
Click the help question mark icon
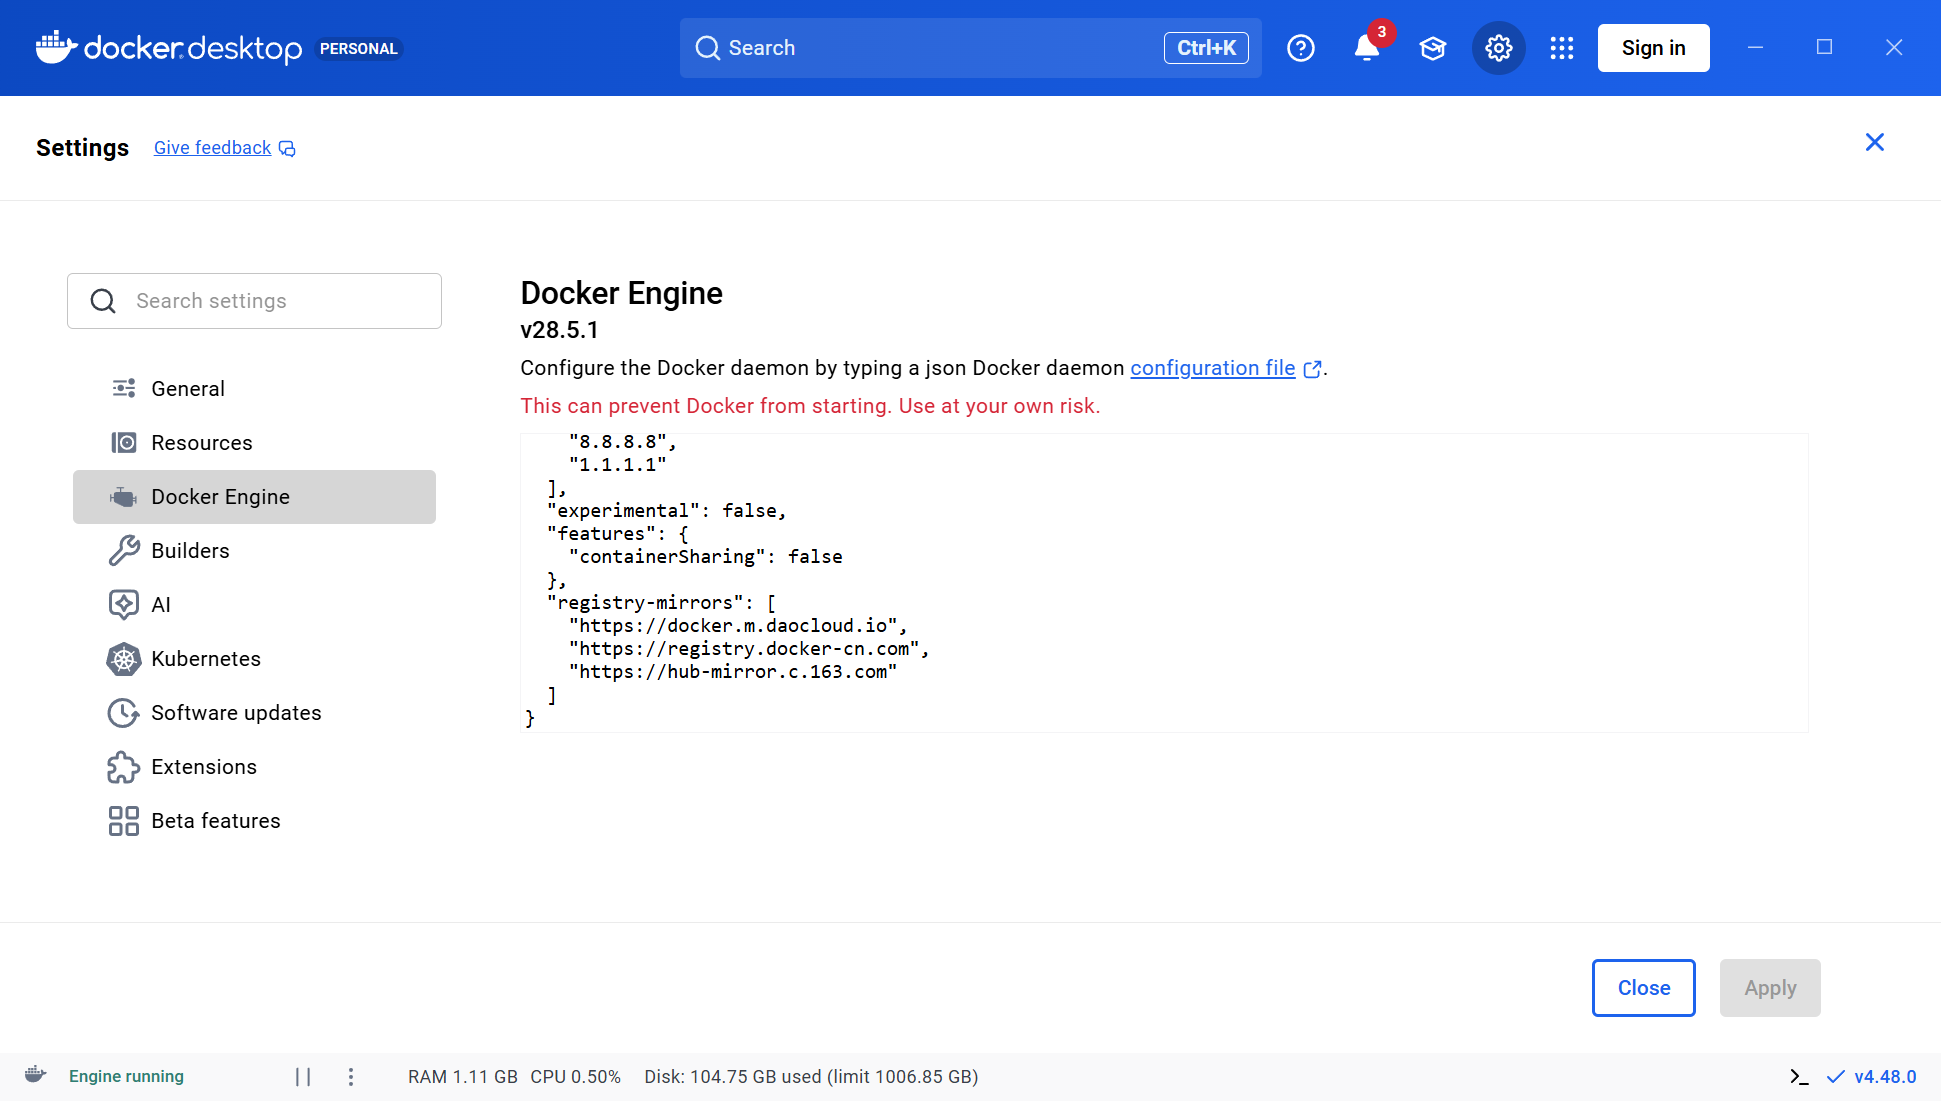1300,48
